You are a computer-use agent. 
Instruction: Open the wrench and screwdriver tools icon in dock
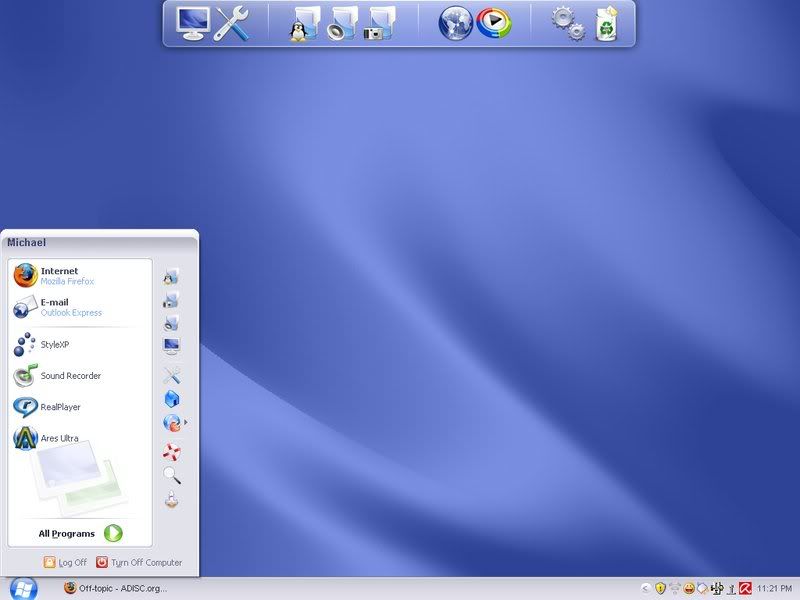[232, 23]
